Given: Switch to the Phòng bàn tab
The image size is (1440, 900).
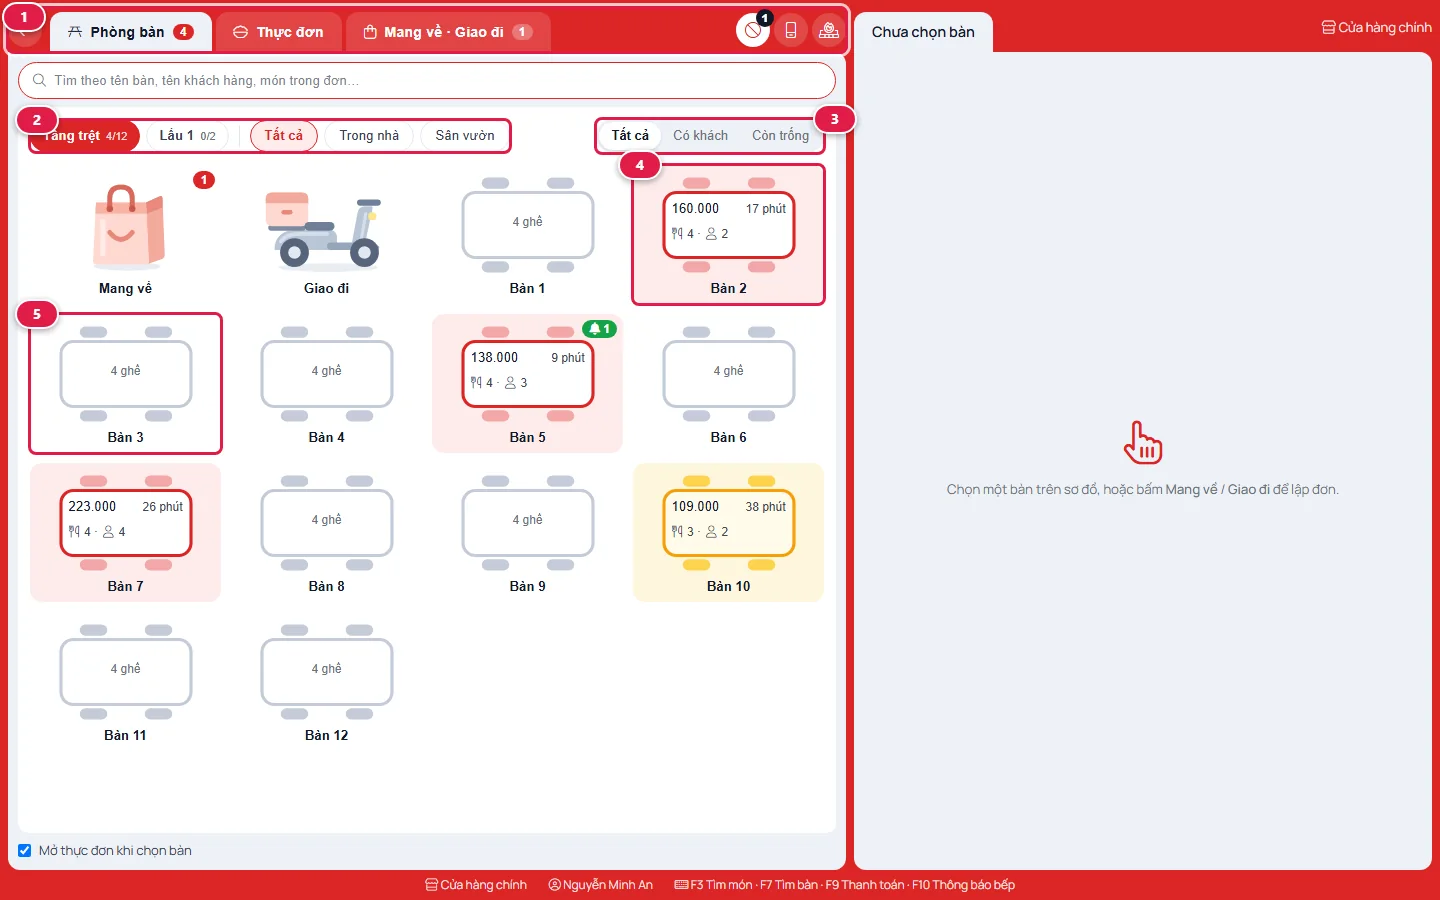Looking at the screenshot, I should tap(131, 32).
